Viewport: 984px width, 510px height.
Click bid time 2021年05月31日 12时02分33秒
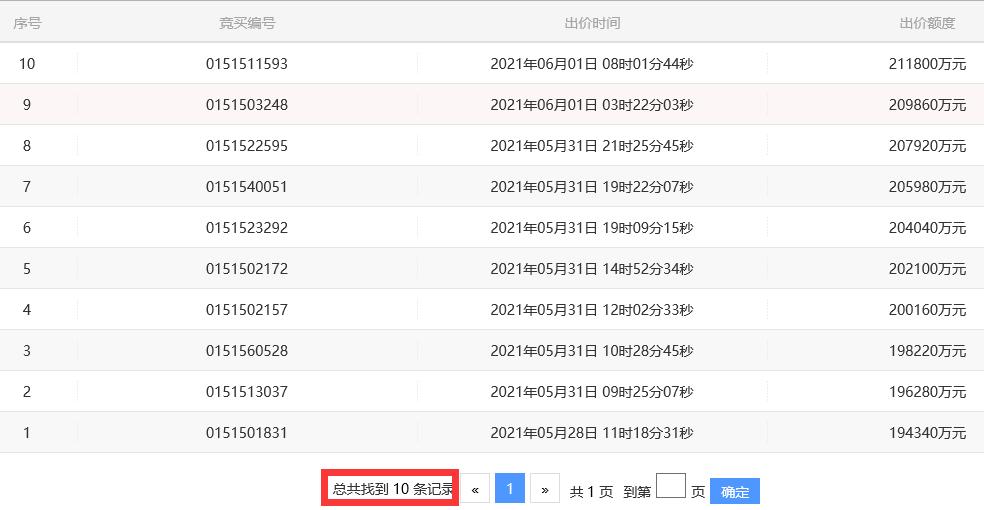(x=592, y=309)
